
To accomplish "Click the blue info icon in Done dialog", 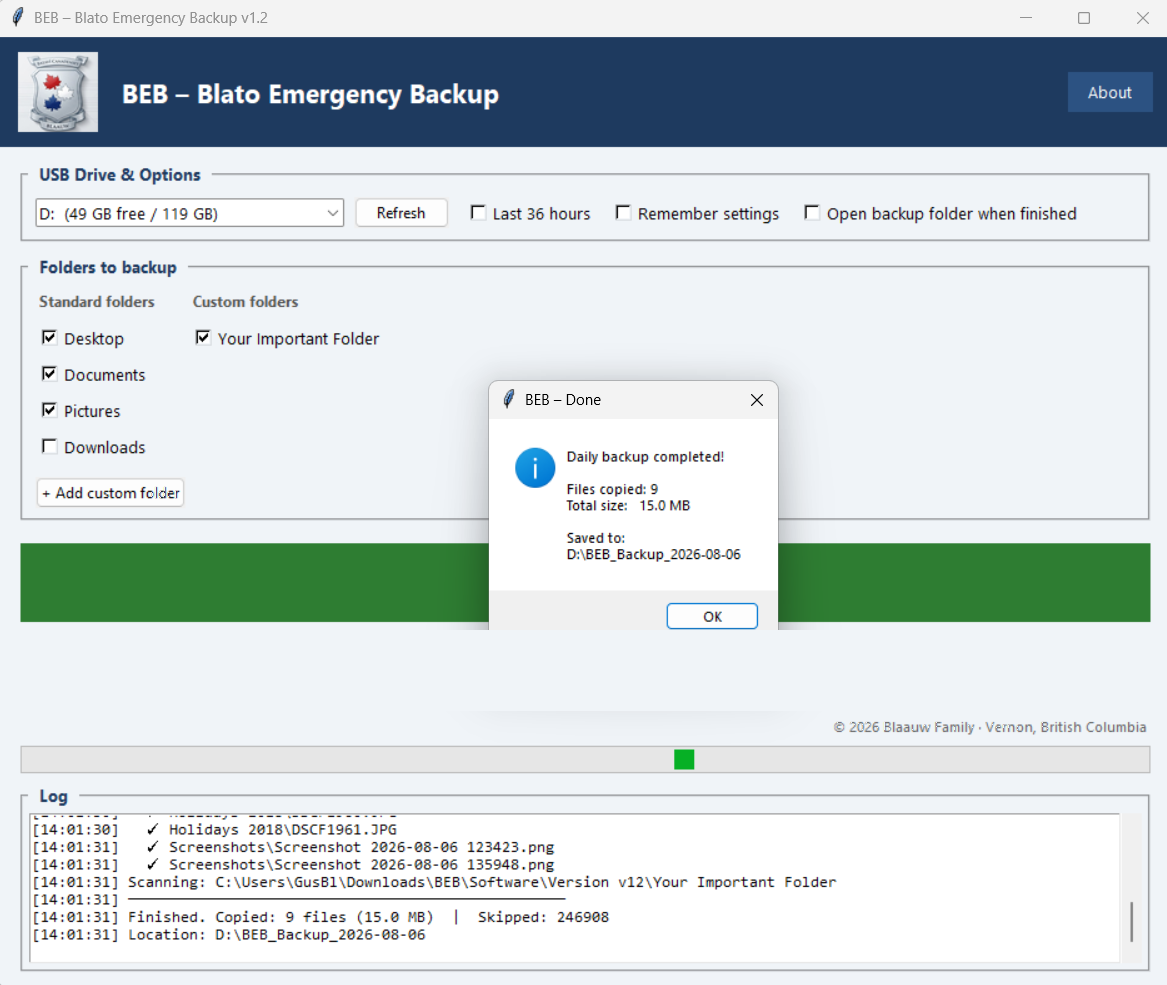I will point(534,468).
